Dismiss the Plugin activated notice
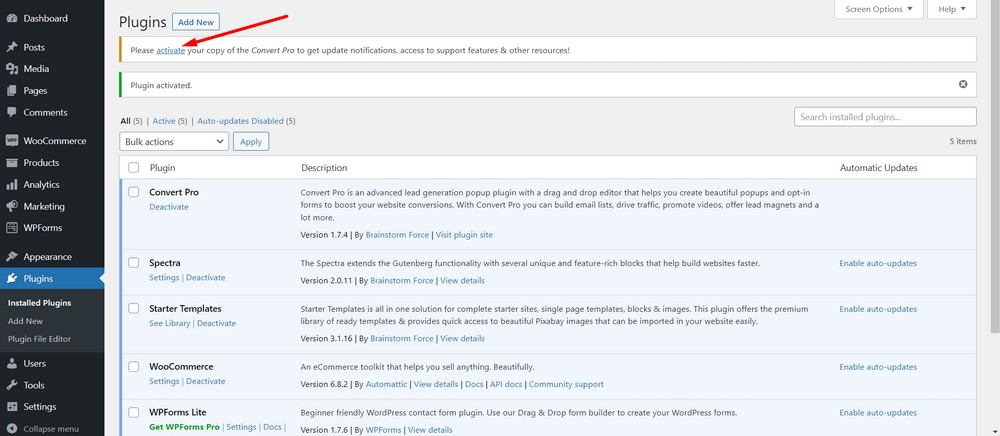Viewport: 1000px width, 436px height. (x=963, y=84)
